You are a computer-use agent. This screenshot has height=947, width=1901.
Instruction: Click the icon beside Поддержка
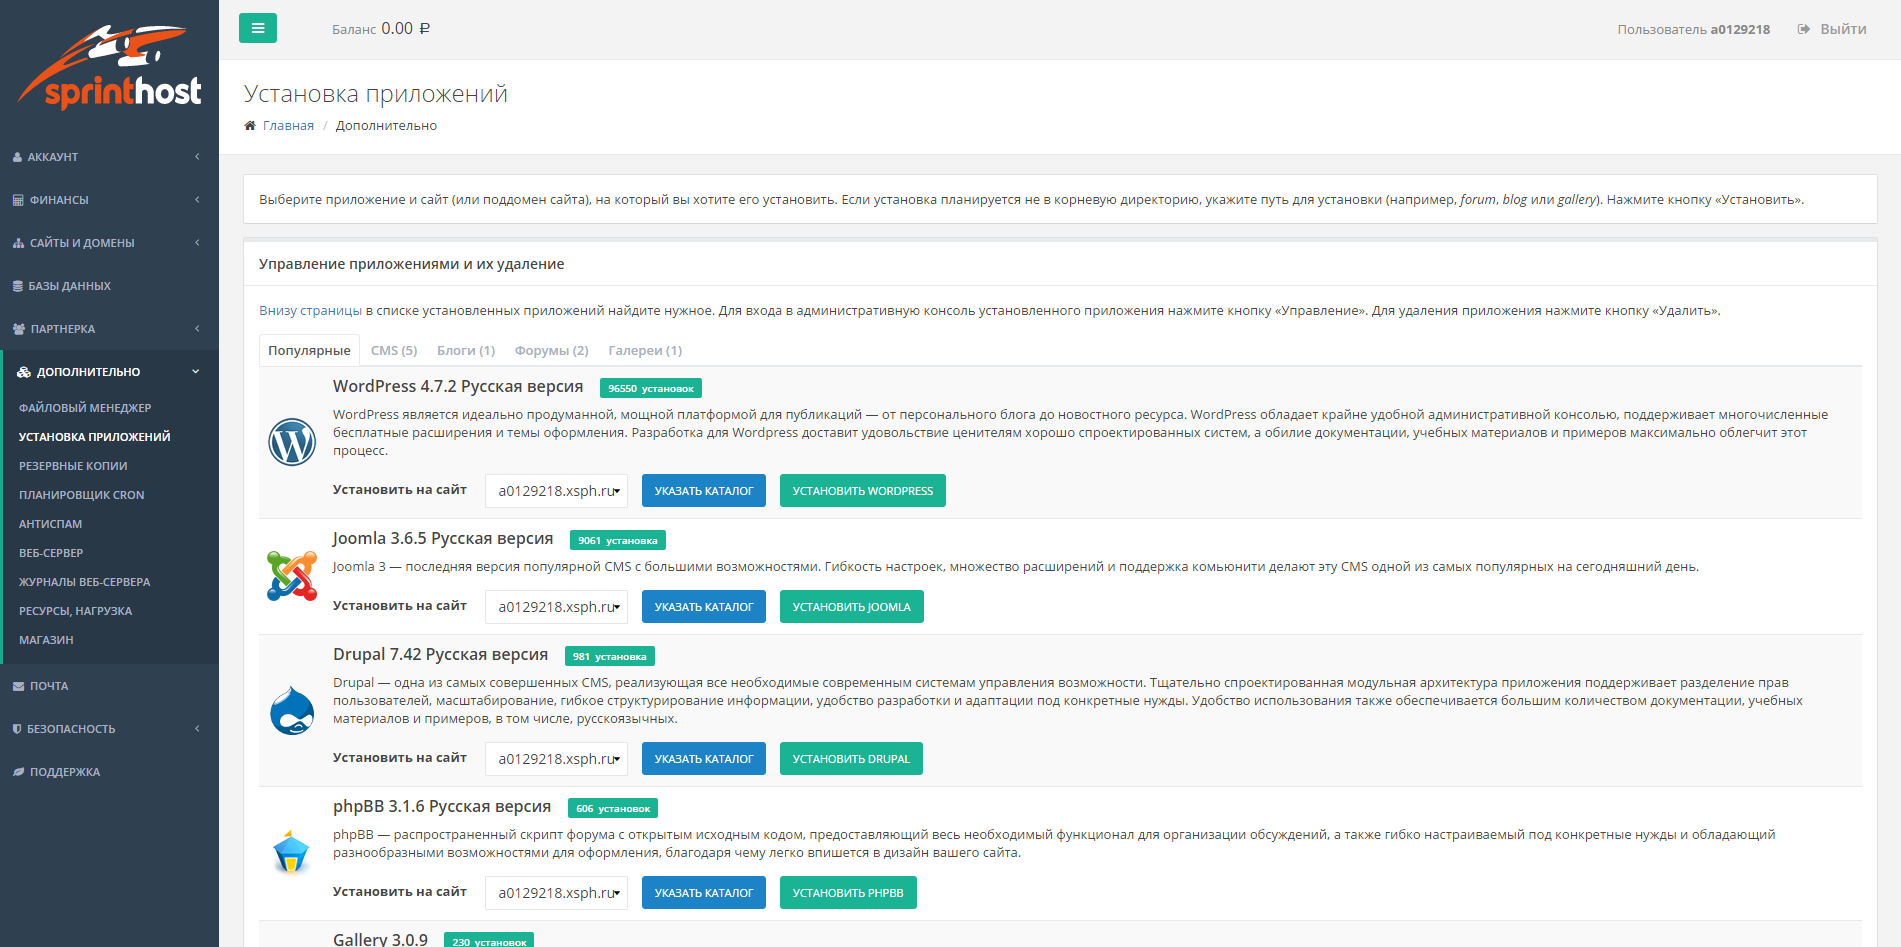click(19, 772)
